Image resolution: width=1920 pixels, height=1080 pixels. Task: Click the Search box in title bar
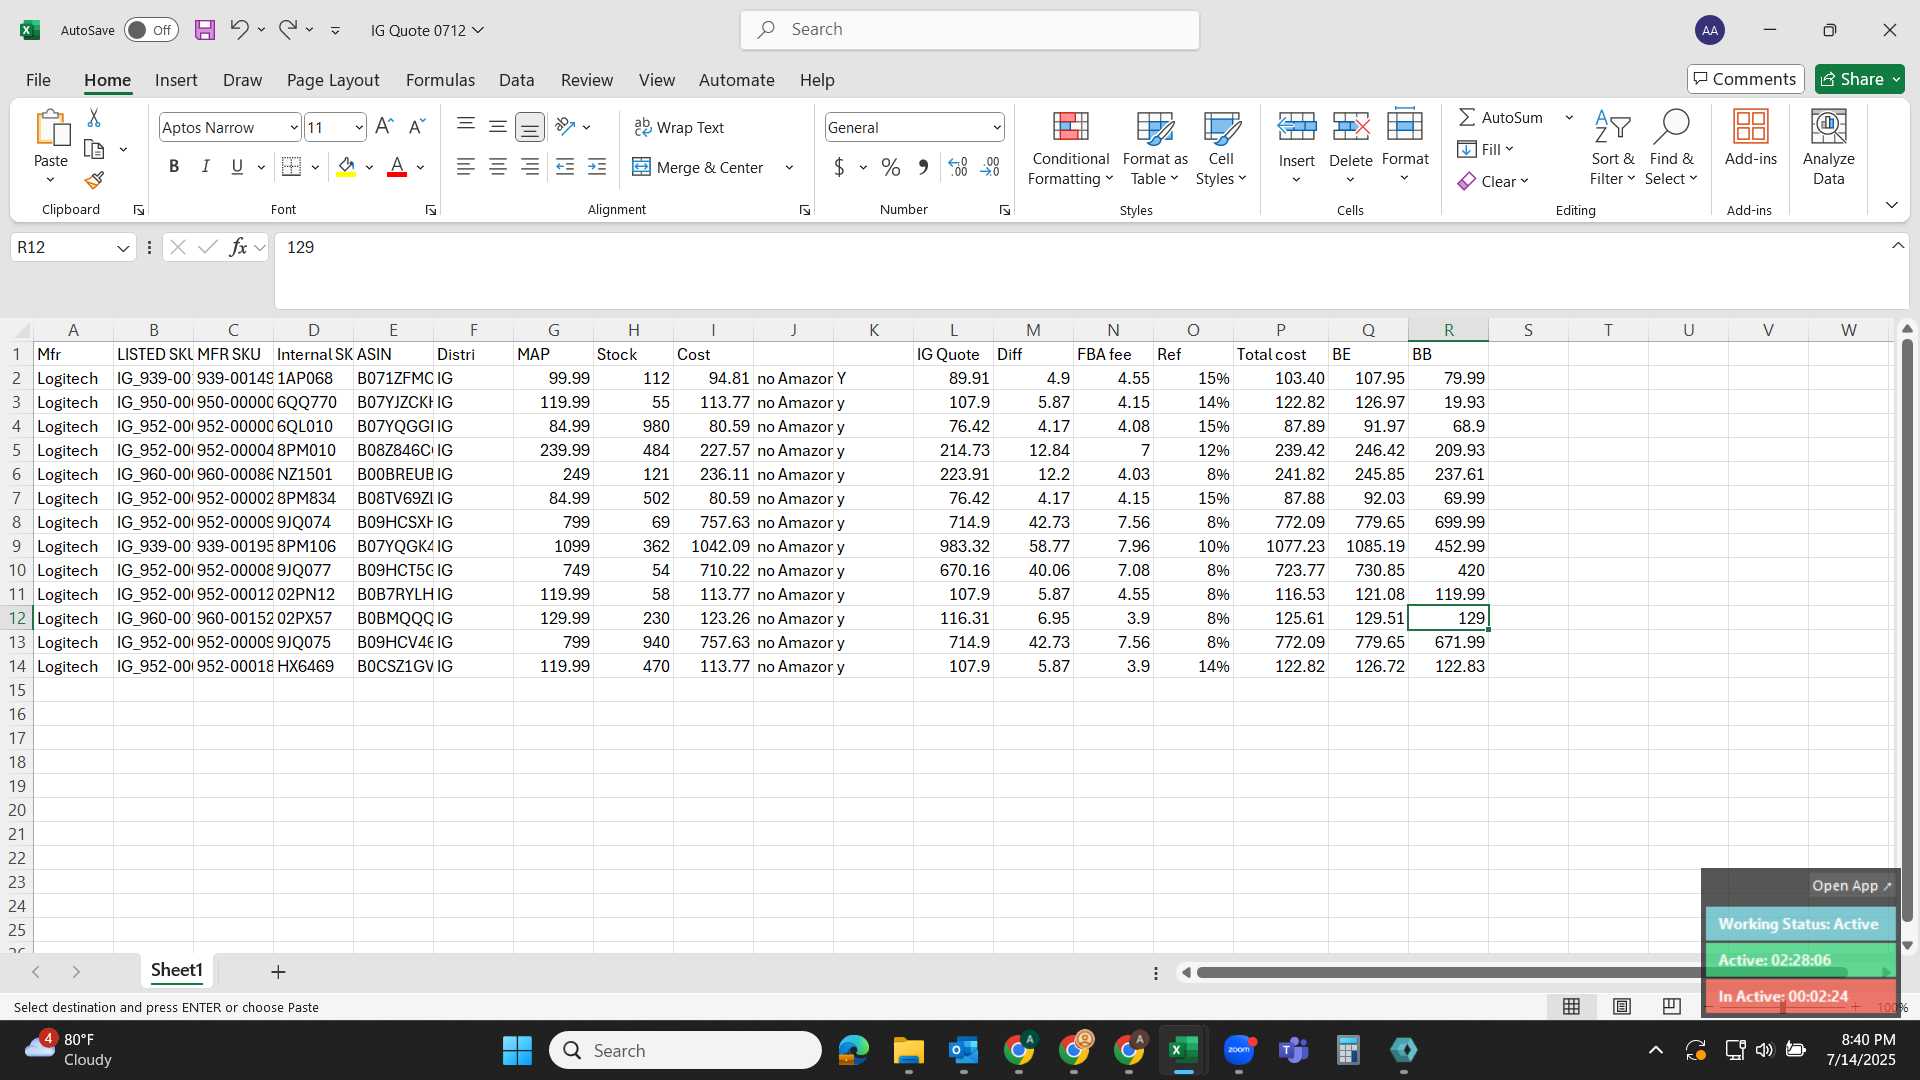970,30
